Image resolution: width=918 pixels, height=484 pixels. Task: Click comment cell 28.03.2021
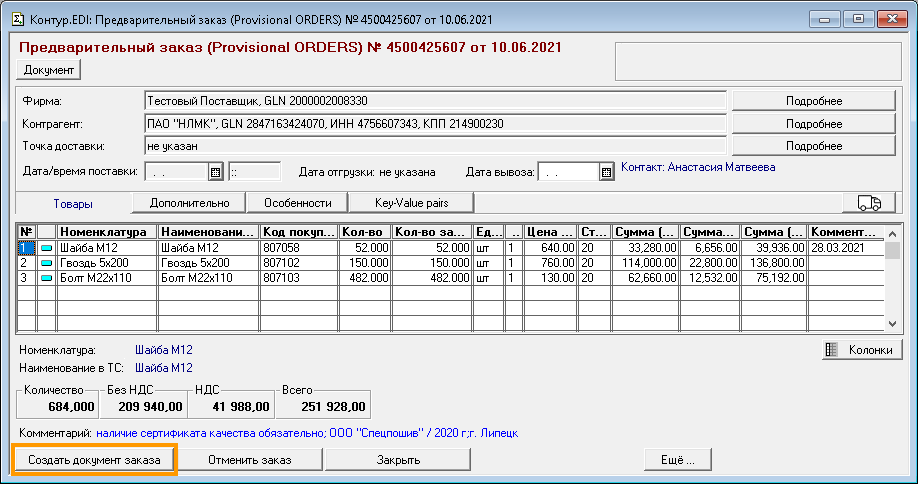(845, 248)
